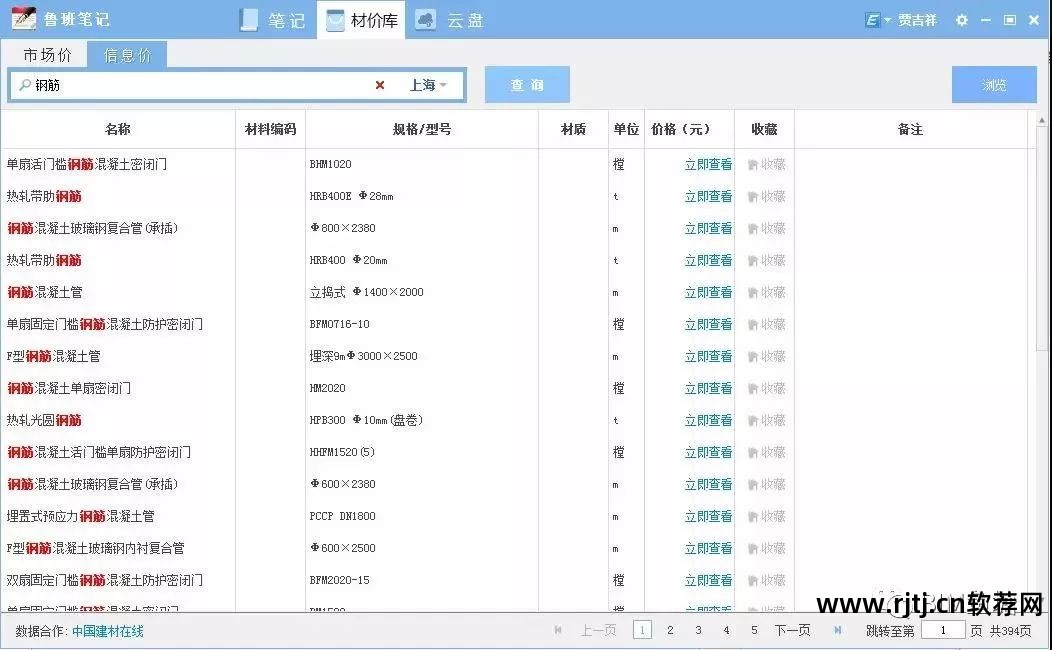The height and width of the screenshot is (650, 1052).
Task: Toggle 收藏 for 热轧光圆钢筋 HPB300 row
Action: point(766,421)
